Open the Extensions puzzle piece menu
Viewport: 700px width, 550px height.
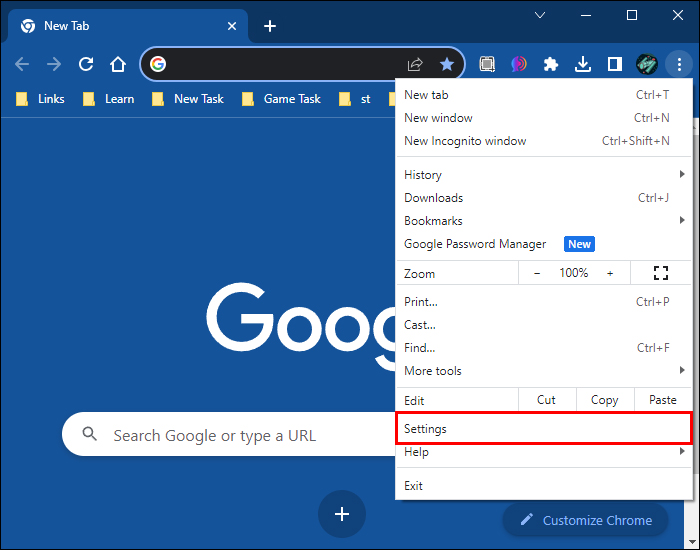pyautogui.click(x=550, y=64)
